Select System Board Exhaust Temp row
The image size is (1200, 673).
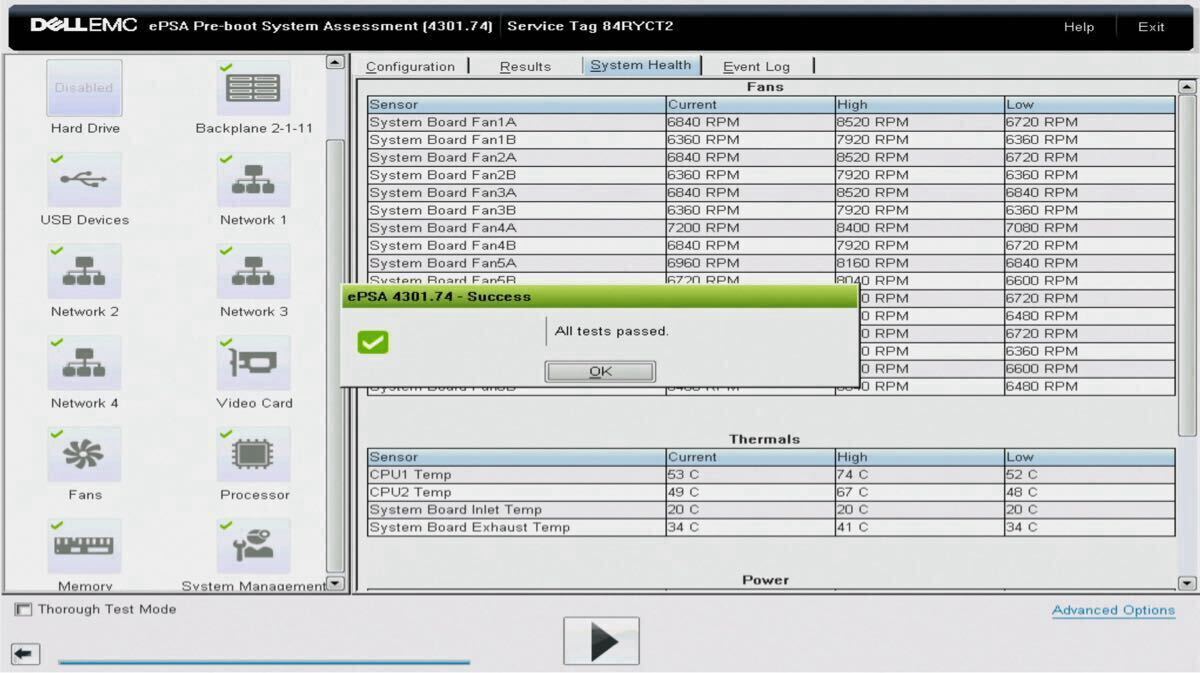771,527
